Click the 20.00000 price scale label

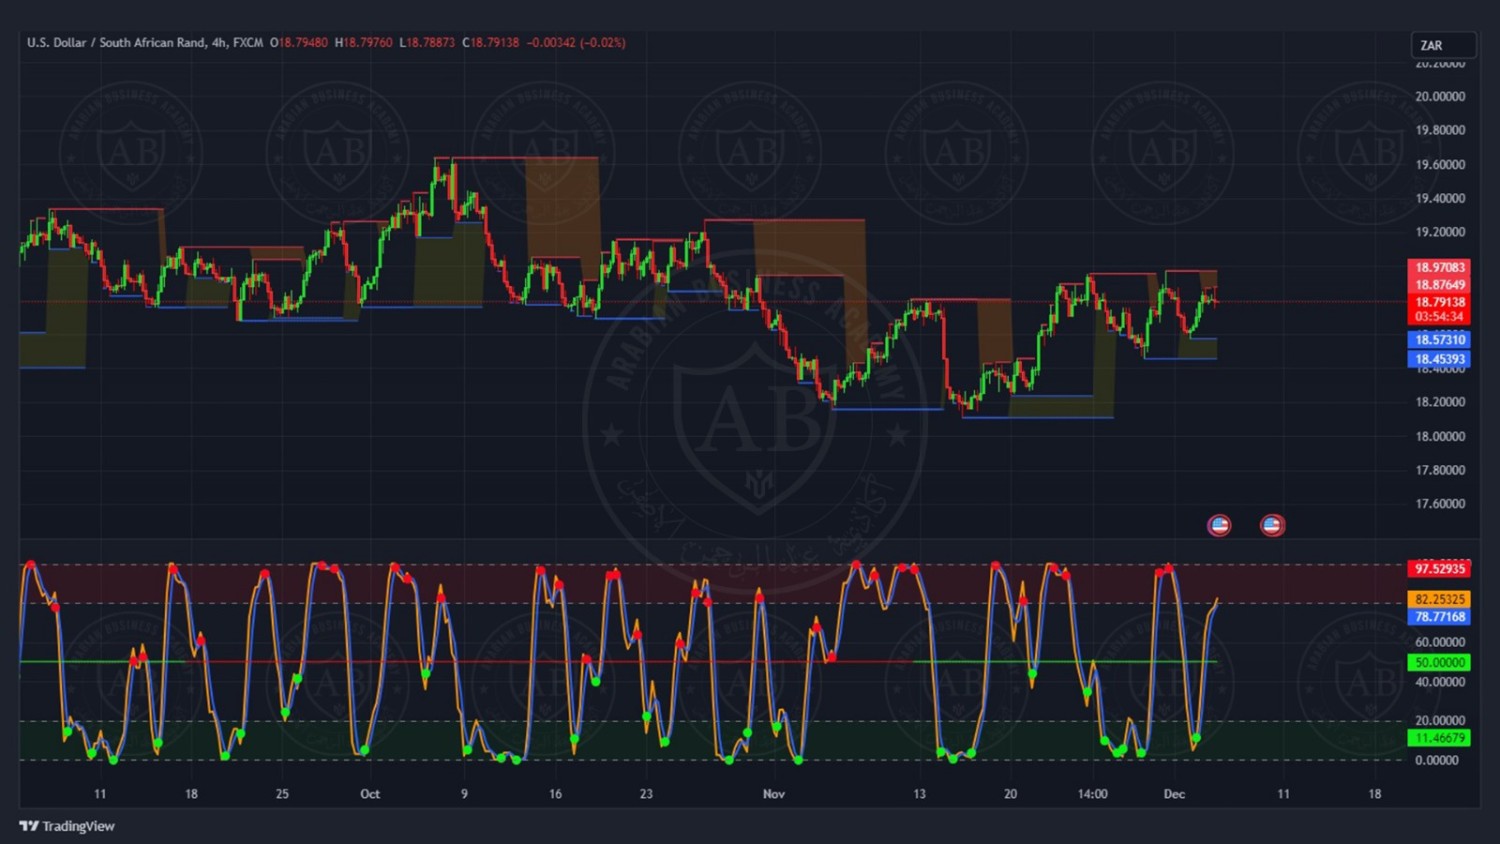1440,97
